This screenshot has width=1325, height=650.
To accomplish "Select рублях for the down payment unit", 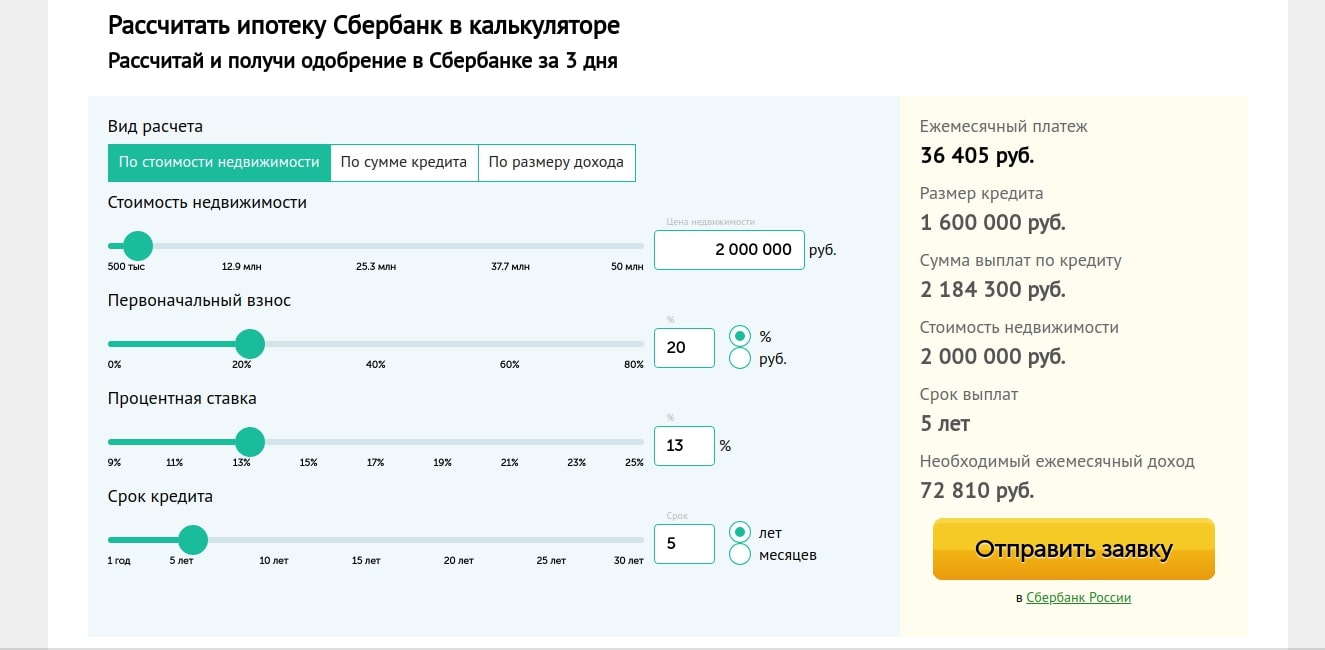I will point(740,358).
